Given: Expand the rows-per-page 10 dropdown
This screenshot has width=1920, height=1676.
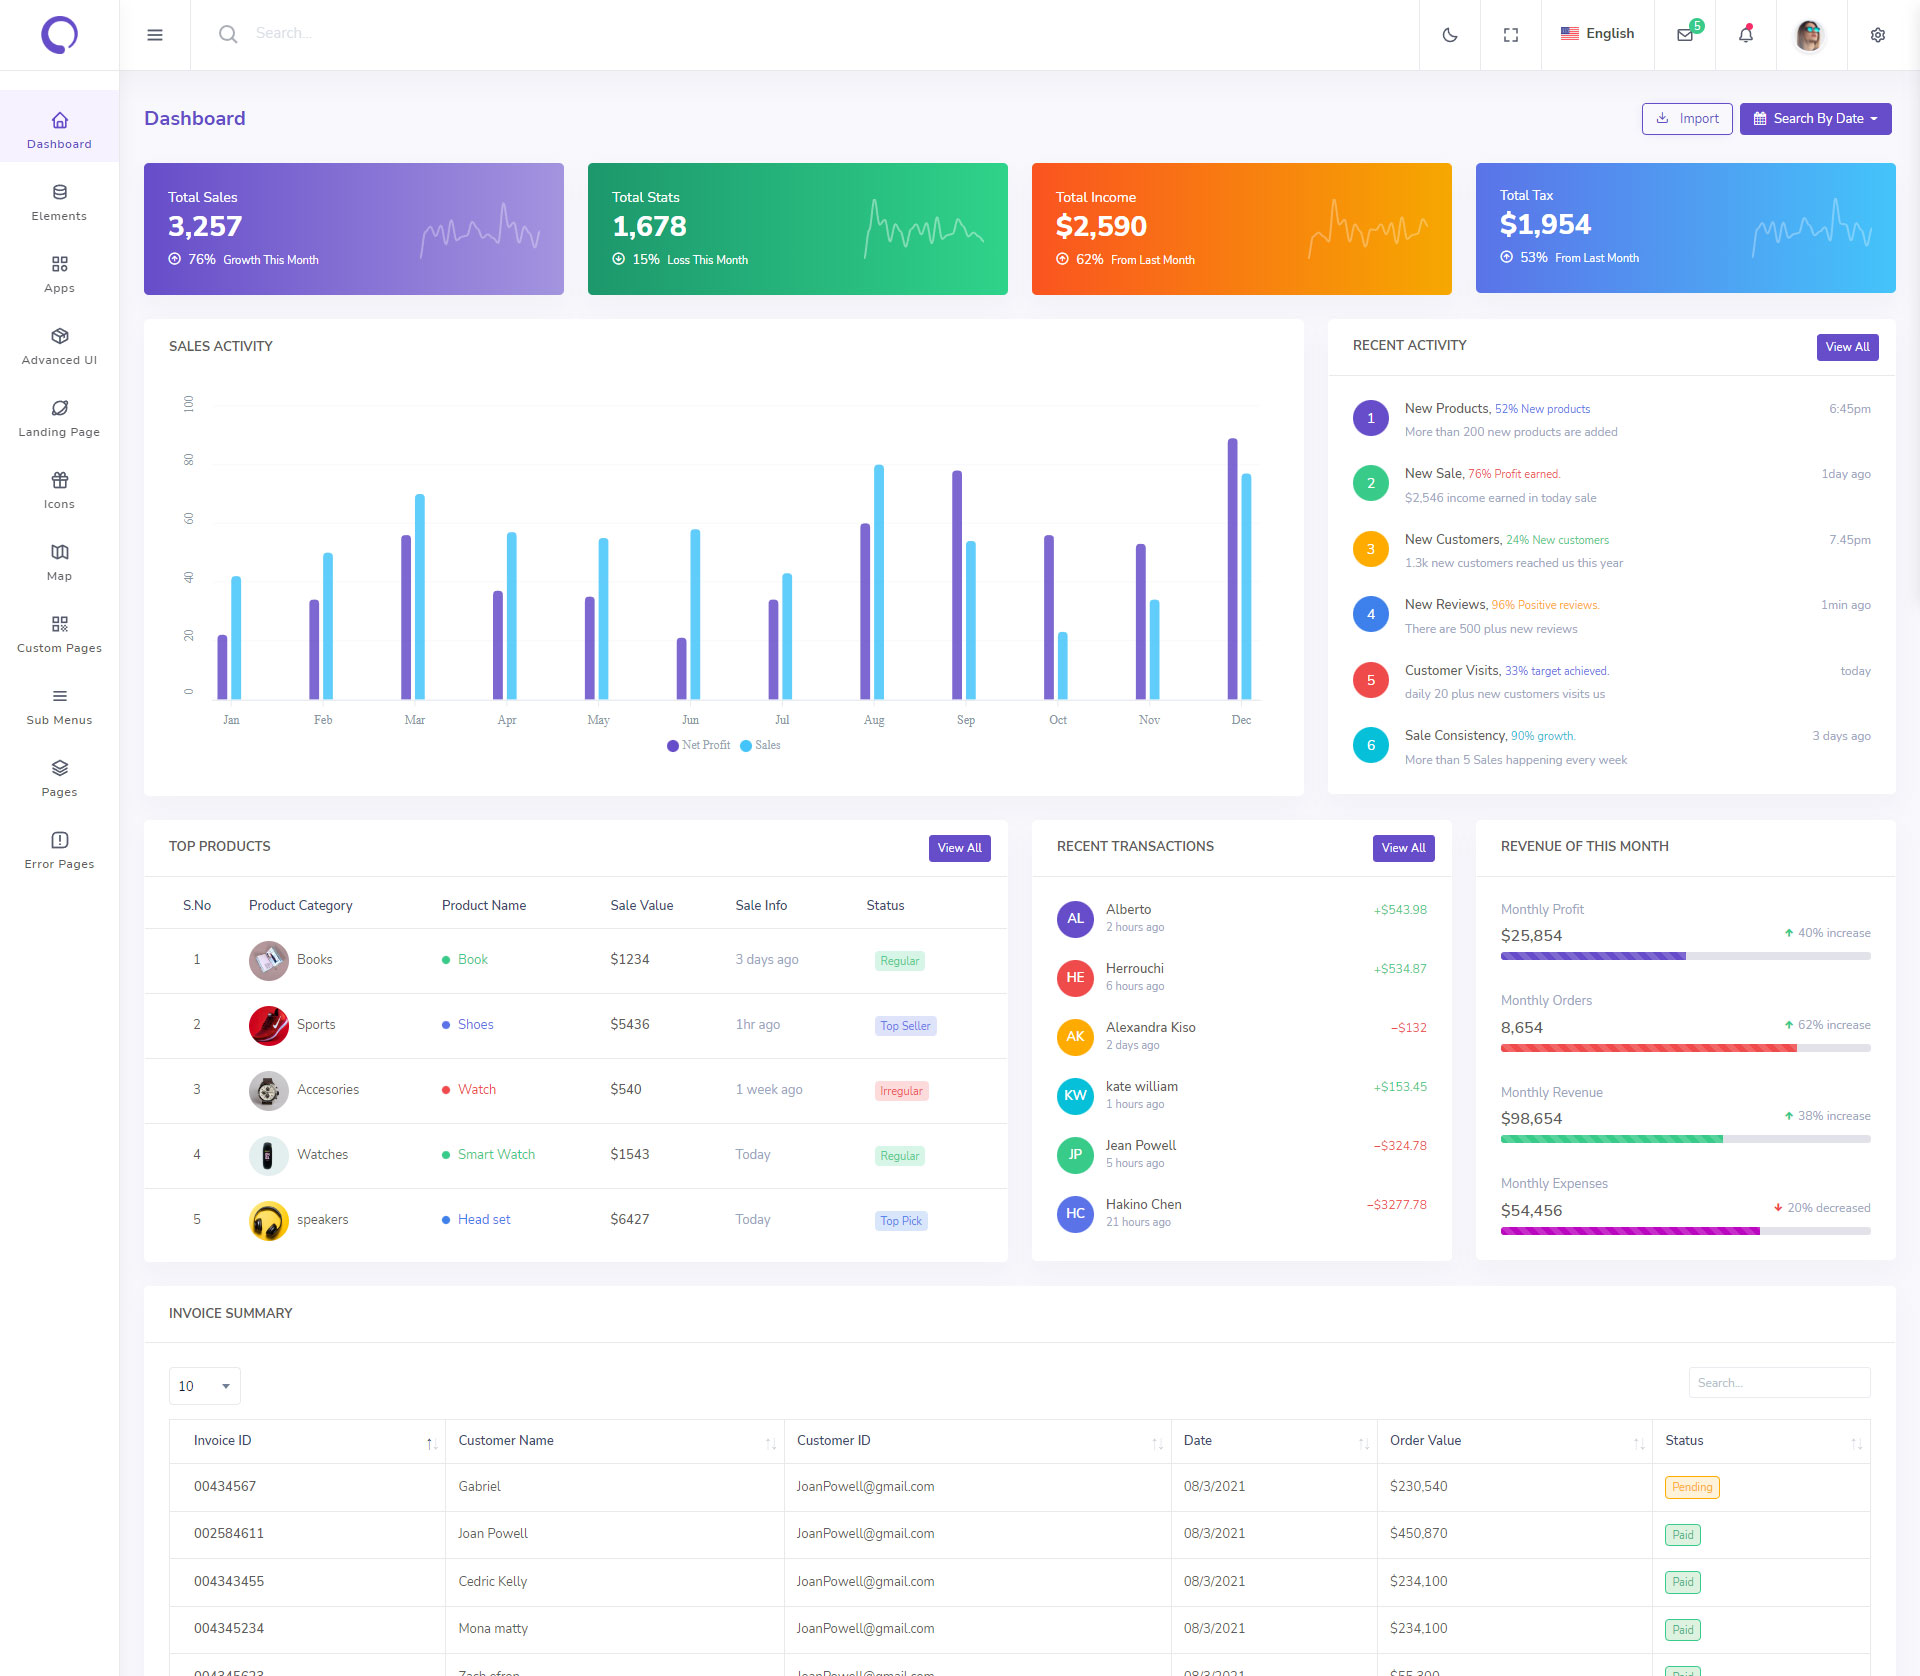Looking at the screenshot, I should (204, 1386).
